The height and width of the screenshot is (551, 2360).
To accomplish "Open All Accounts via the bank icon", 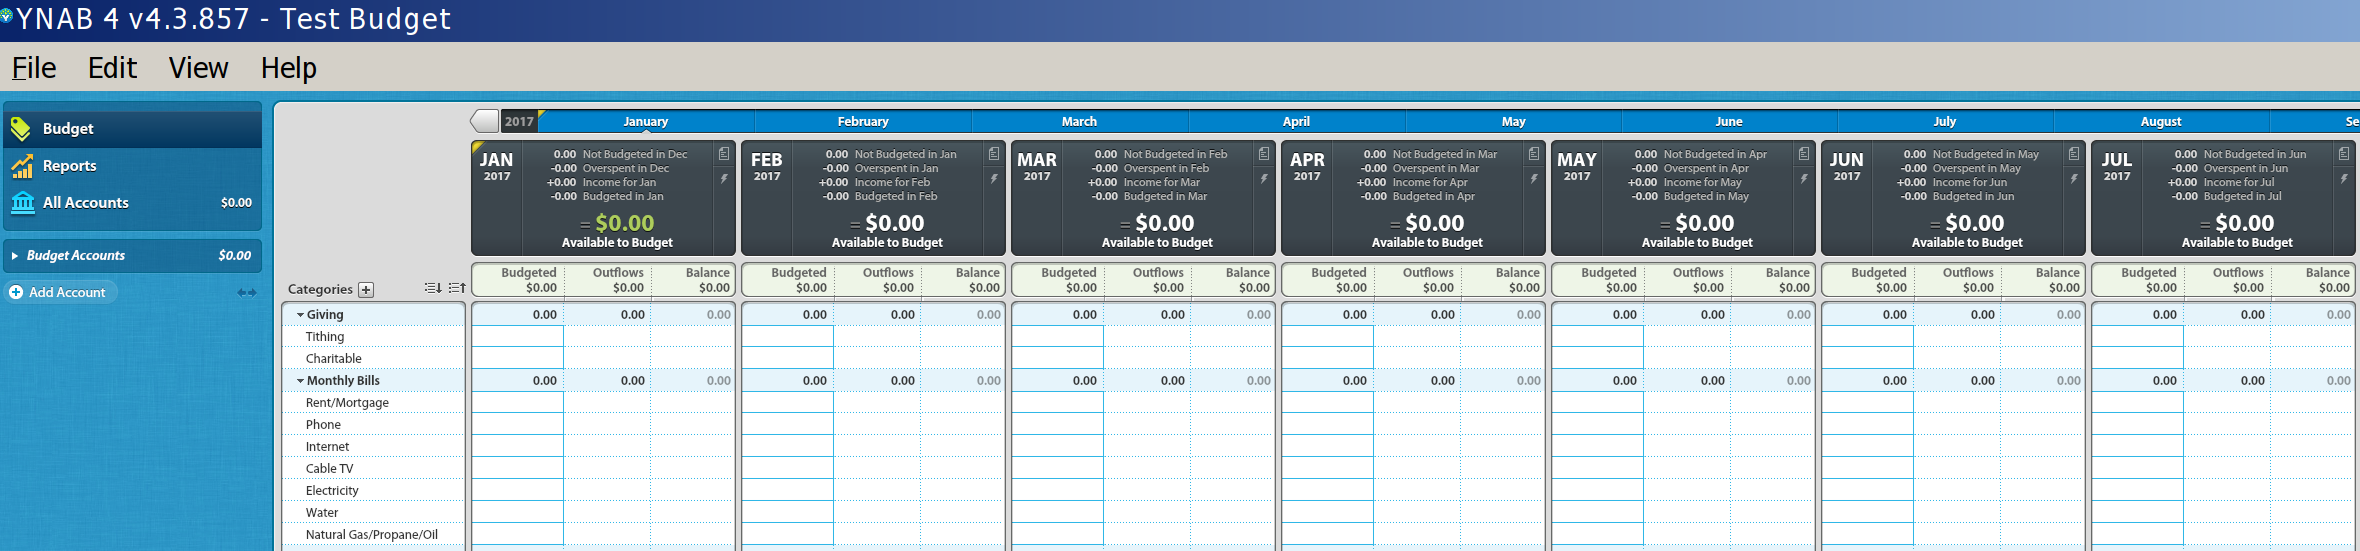I will (x=22, y=202).
